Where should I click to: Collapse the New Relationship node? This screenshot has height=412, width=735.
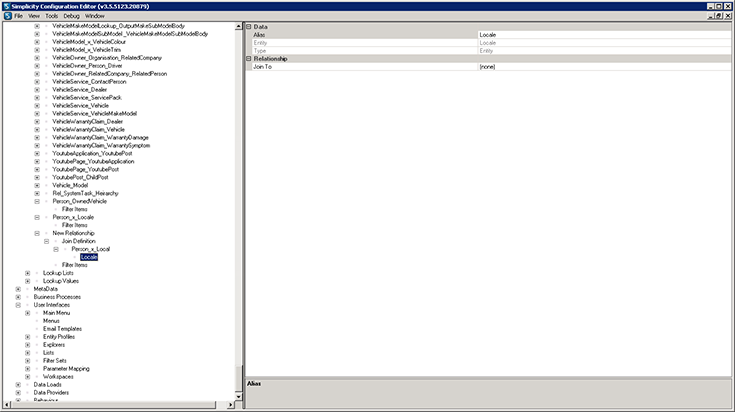point(37,233)
